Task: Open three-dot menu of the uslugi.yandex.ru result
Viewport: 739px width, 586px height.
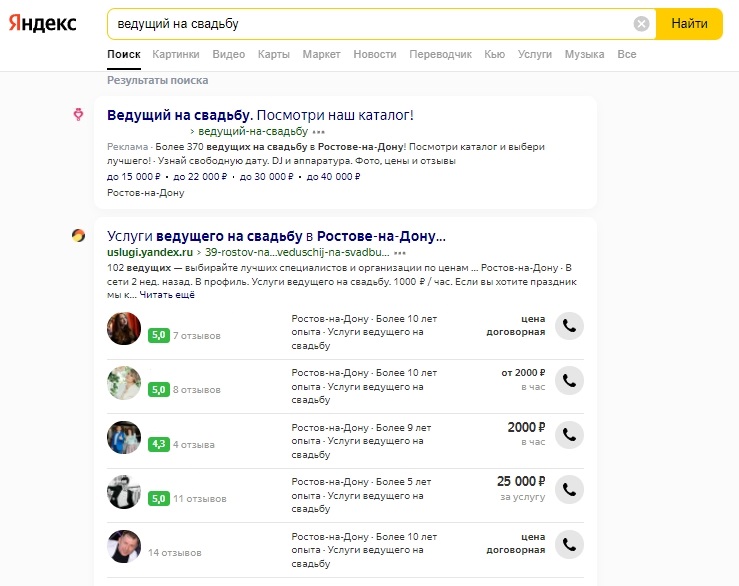Action: 400,253
